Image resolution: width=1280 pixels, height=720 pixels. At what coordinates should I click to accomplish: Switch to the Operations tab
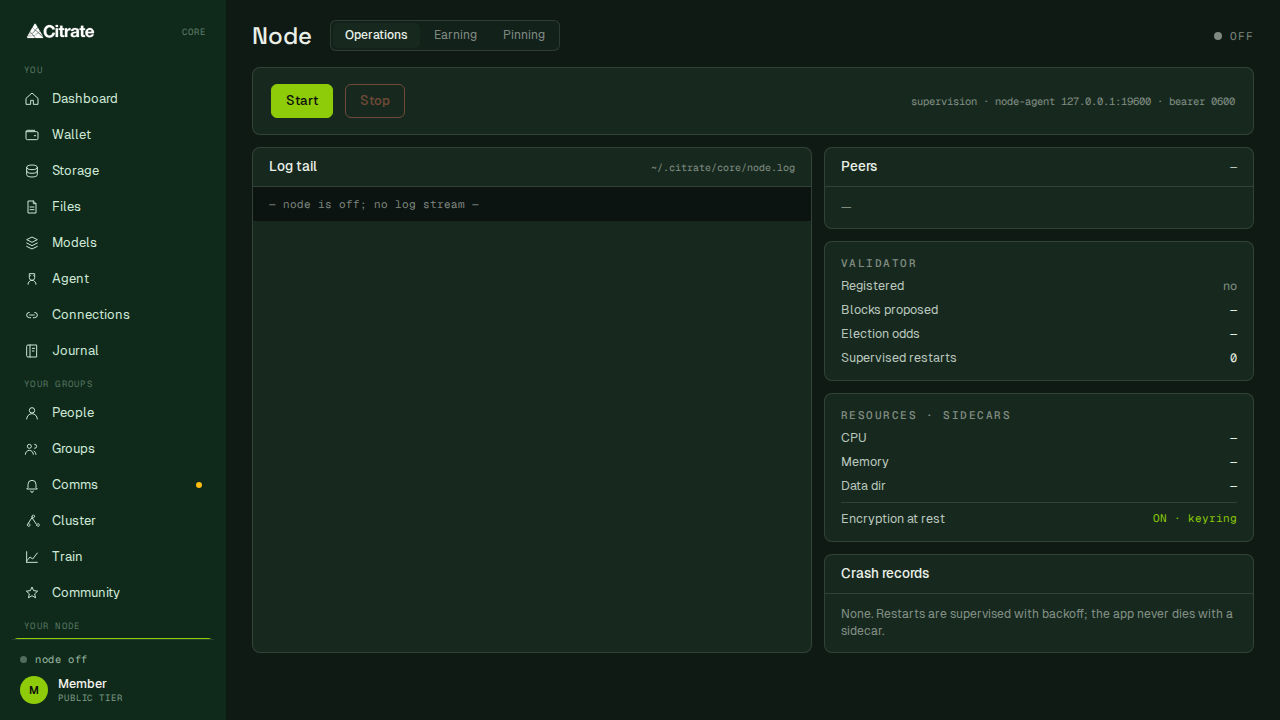(376, 35)
